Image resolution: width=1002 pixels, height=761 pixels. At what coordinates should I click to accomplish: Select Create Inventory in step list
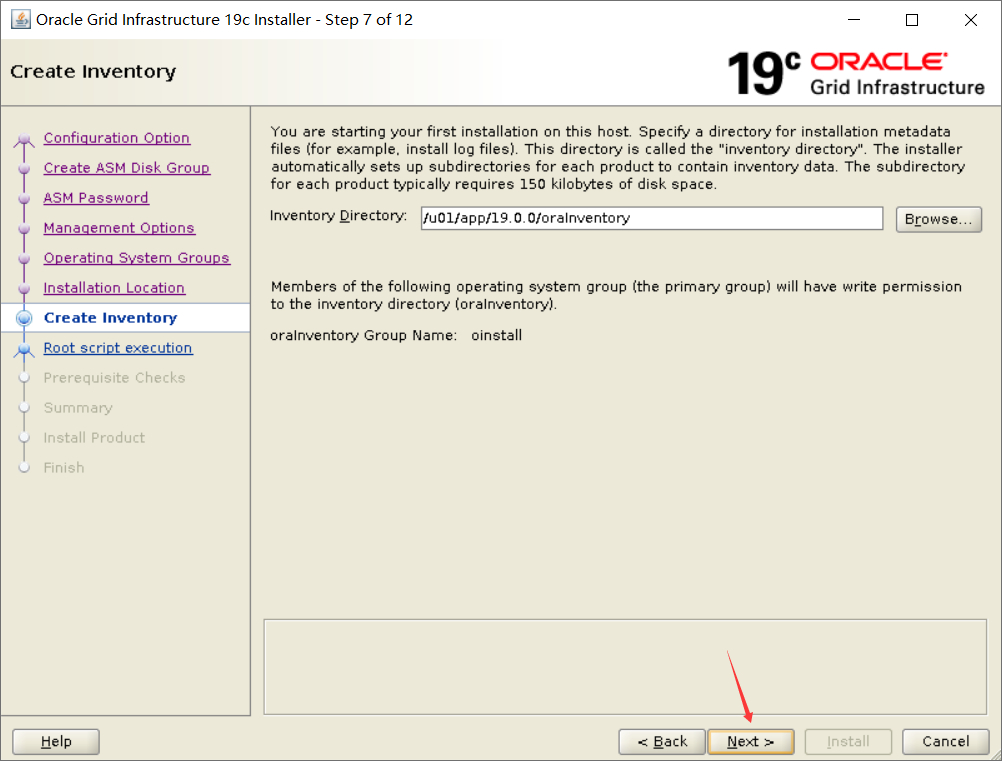[x=111, y=318]
